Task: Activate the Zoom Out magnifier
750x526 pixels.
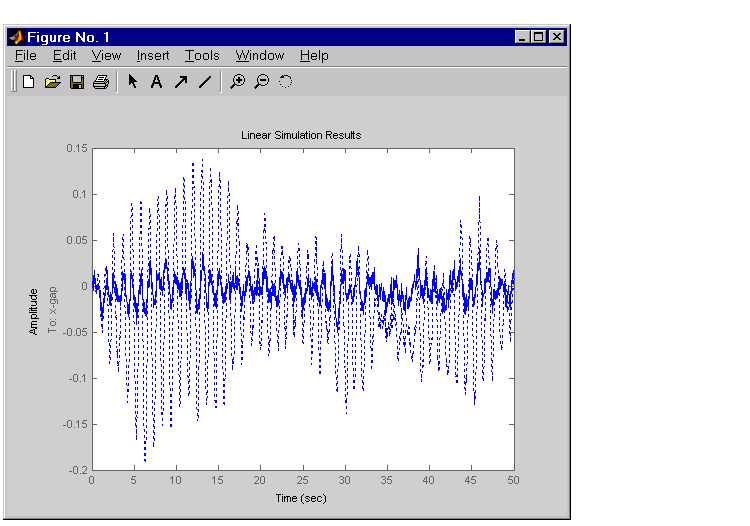Action: point(262,82)
